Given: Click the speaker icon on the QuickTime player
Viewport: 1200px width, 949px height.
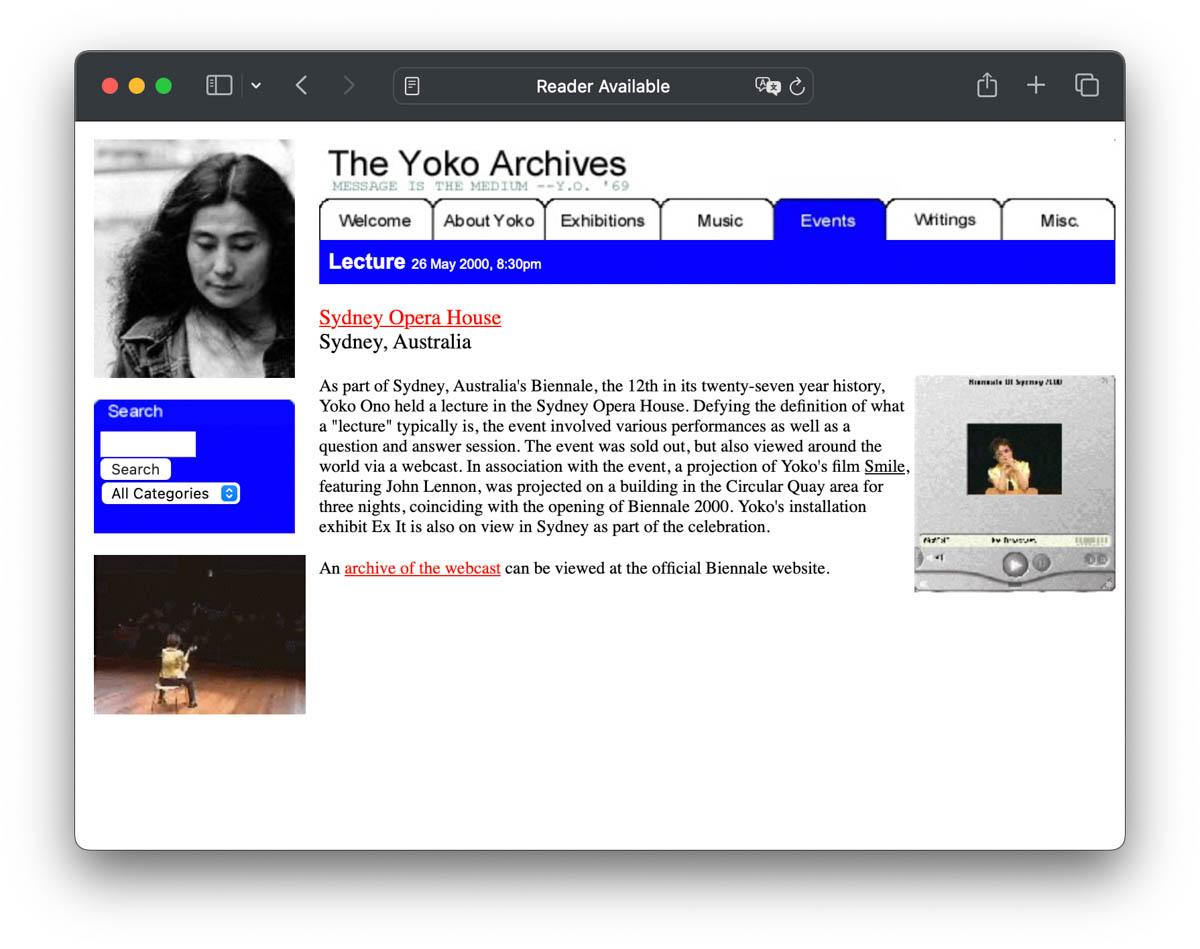Looking at the screenshot, I should pos(935,557).
